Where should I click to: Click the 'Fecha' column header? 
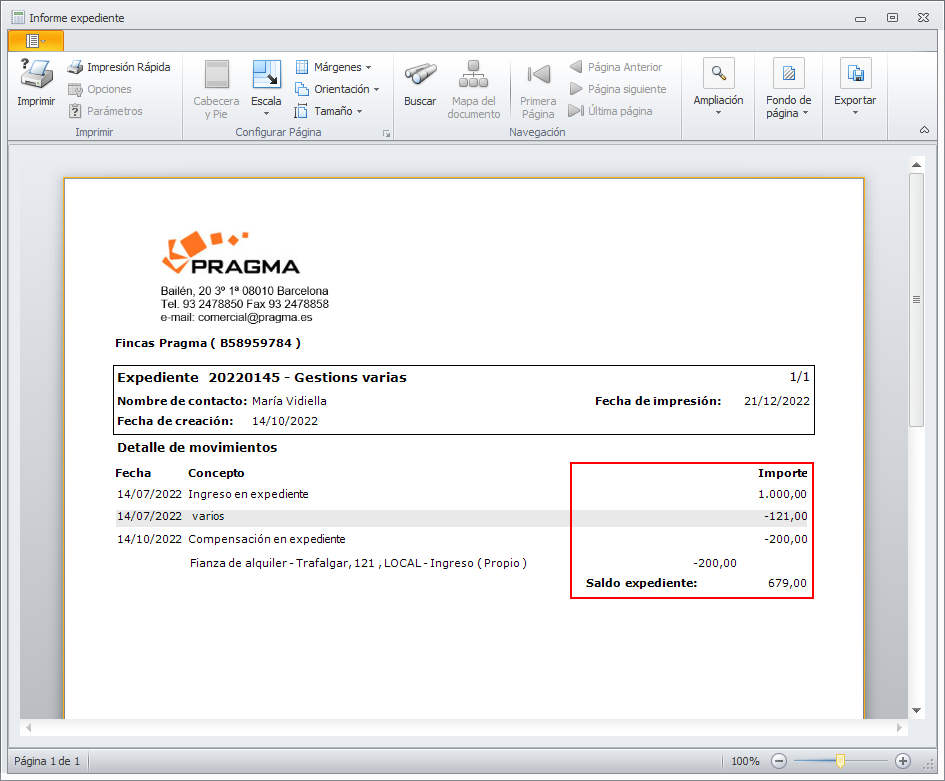pos(133,473)
